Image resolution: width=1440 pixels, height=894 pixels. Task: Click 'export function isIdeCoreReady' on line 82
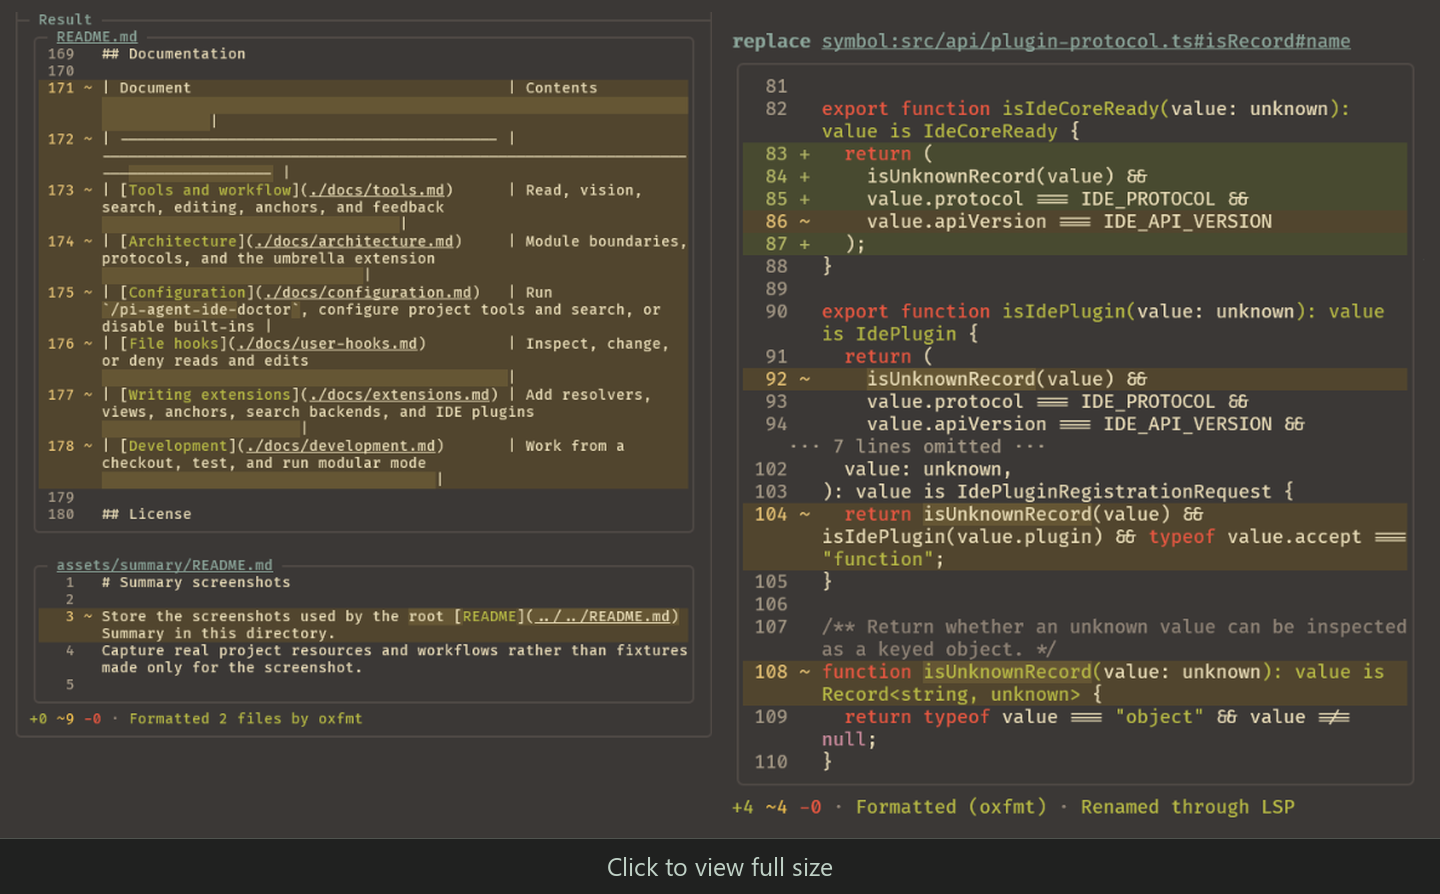coord(990,109)
